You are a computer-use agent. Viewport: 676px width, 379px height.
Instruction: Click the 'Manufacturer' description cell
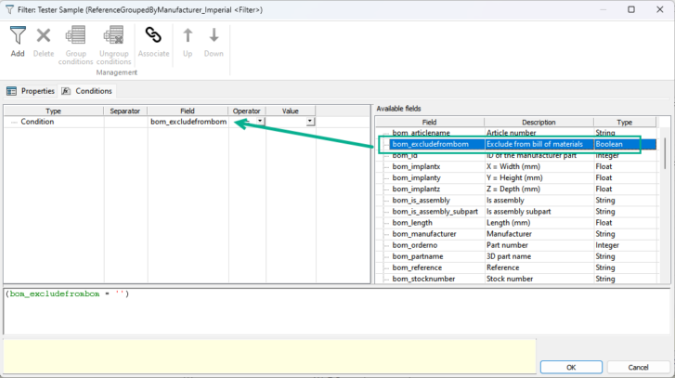pyautogui.click(x=538, y=234)
